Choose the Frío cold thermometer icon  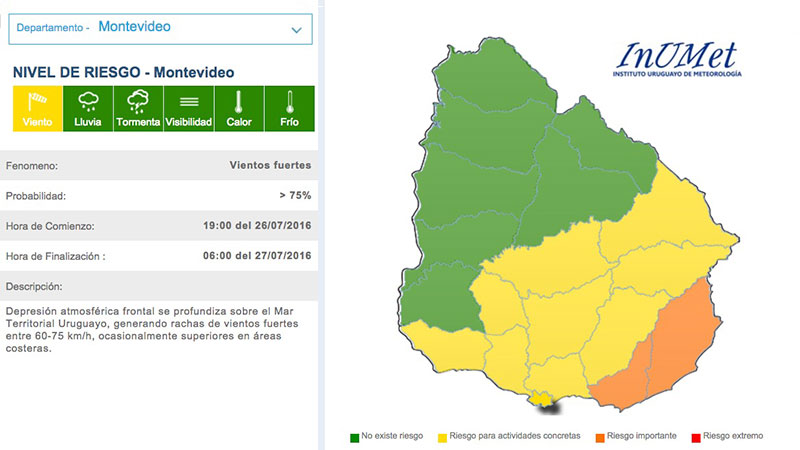(289, 108)
